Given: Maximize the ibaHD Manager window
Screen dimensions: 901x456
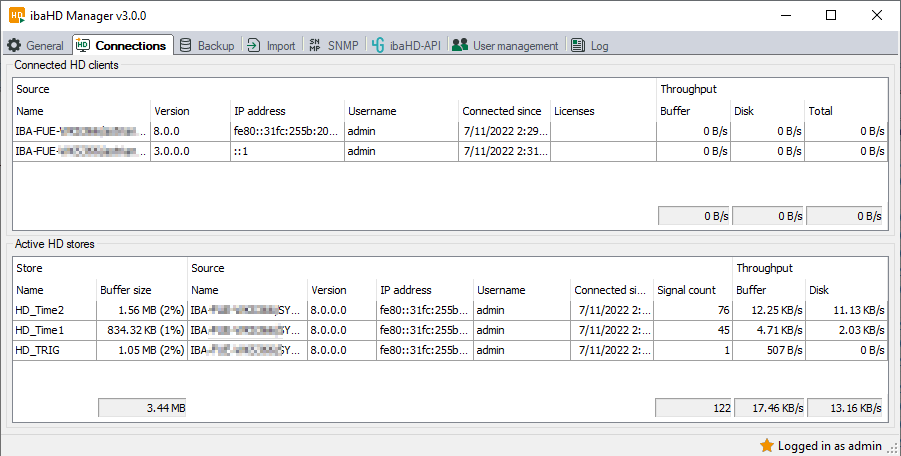Looking at the screenshot, I should 831,15.
